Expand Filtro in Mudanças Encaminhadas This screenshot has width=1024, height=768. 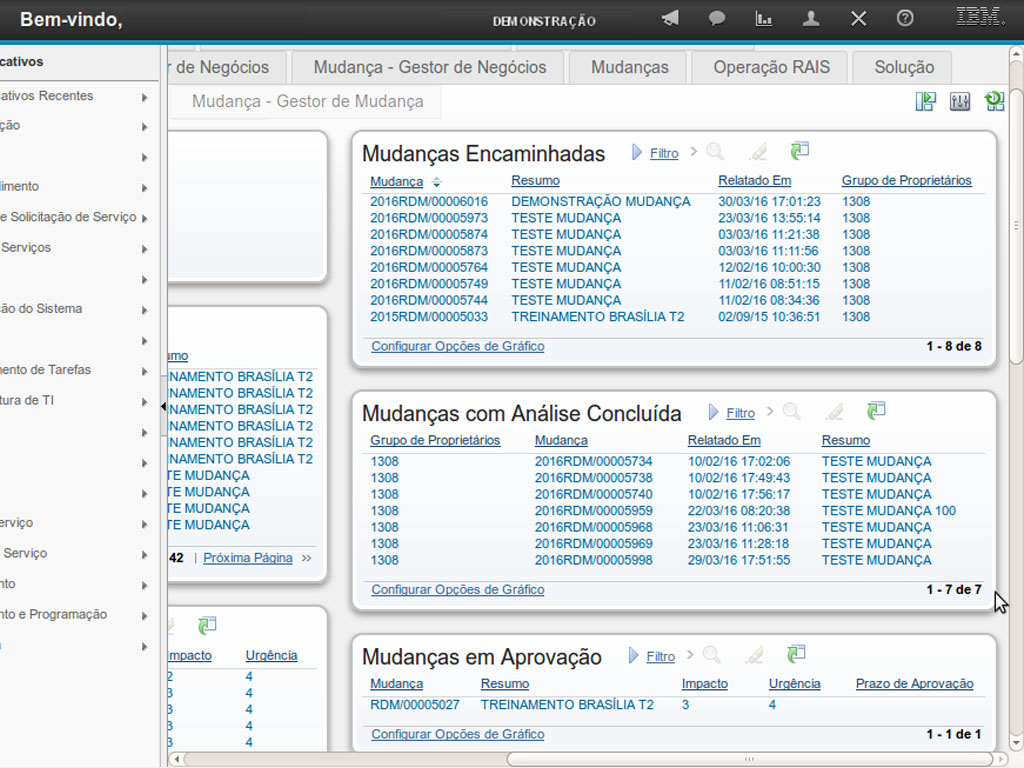[663, 153]
